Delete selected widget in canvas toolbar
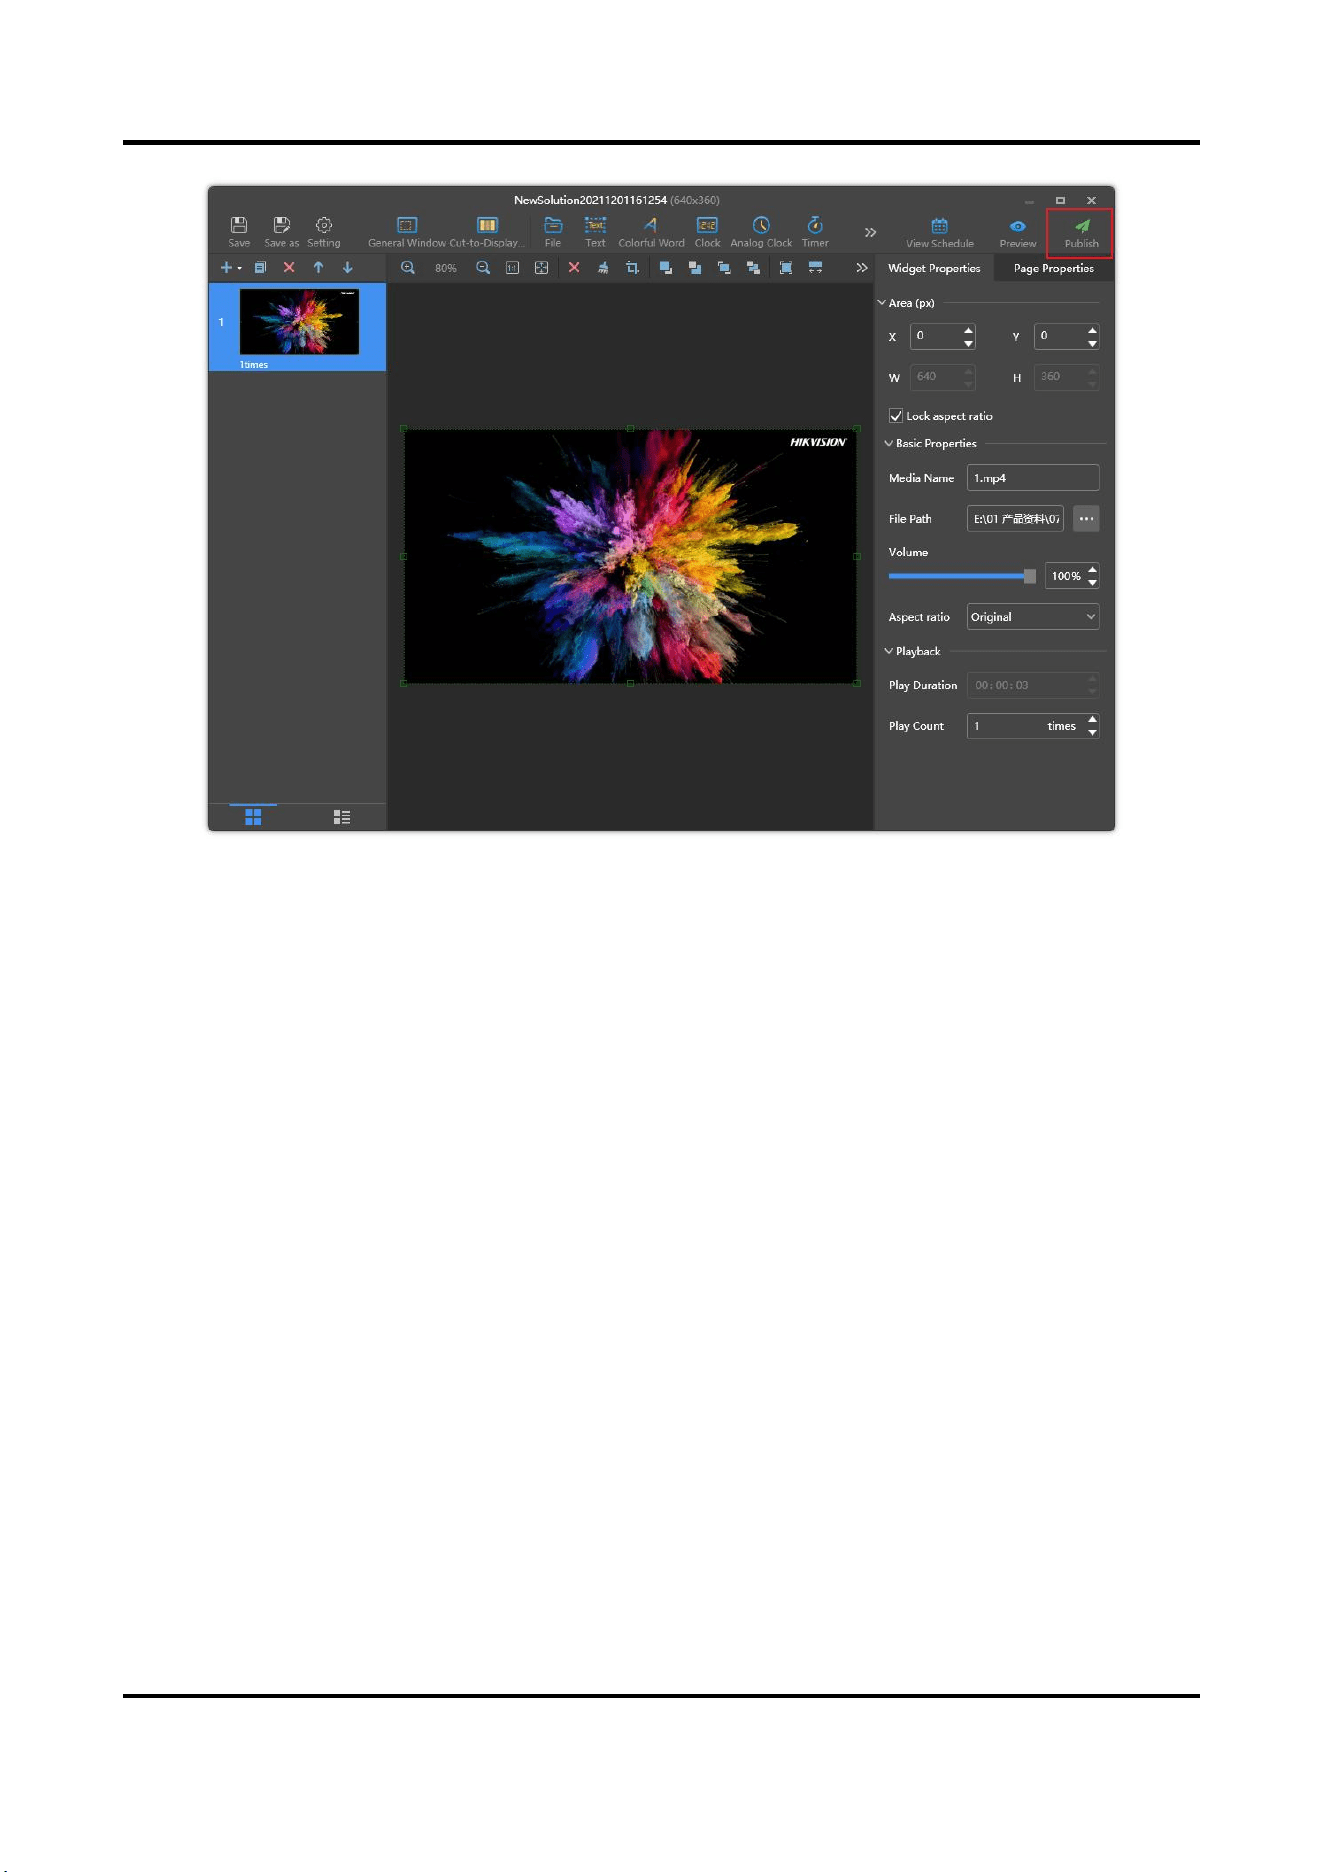The image size is (1324, 1872). pyautogui.click(x=574, y=267)
